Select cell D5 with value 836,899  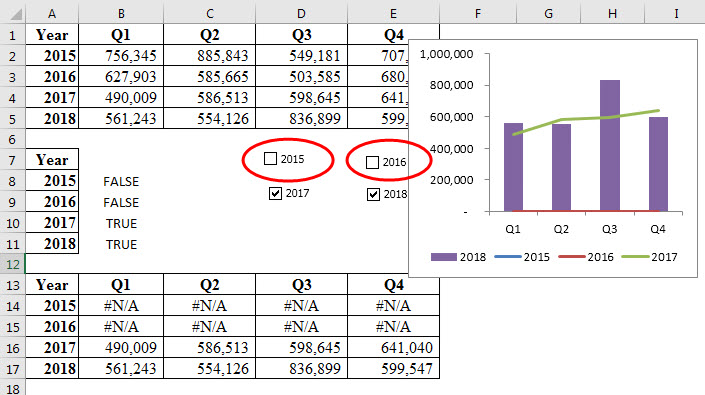(x=301, y=119)
